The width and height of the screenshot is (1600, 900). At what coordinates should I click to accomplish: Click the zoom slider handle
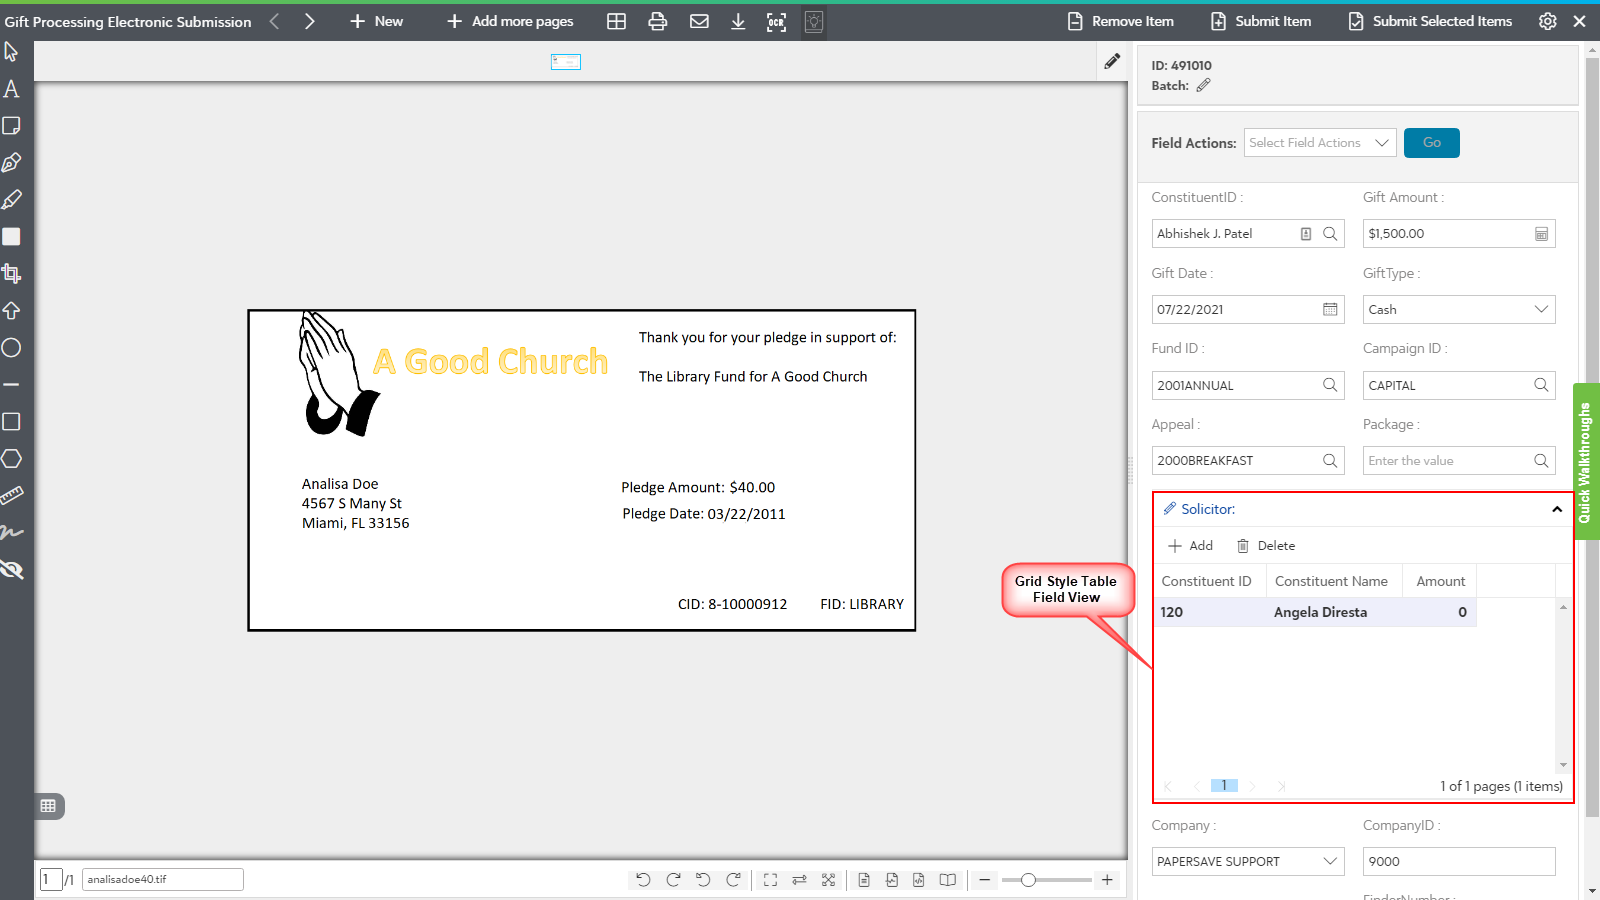click(x=1028, y=880)
